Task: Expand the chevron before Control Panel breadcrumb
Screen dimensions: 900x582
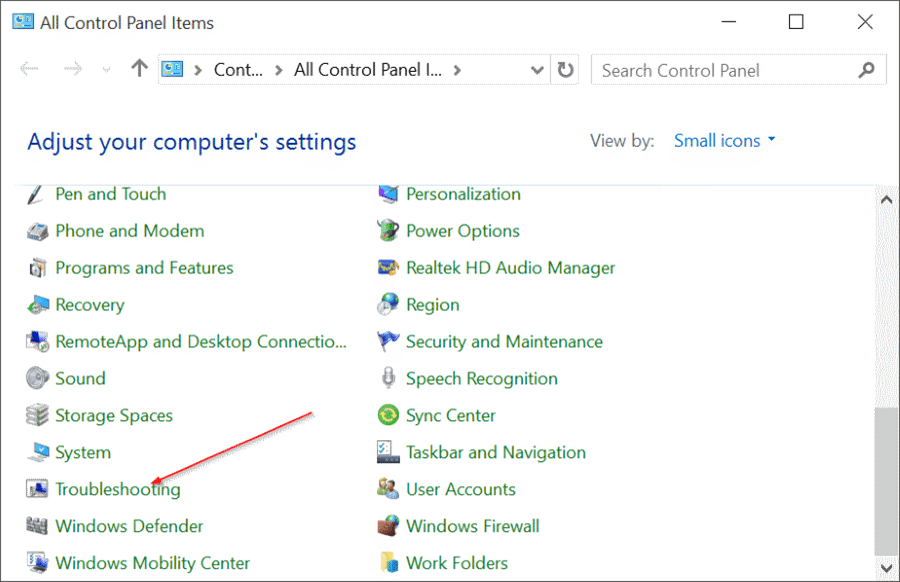Action: coord(198,70)
